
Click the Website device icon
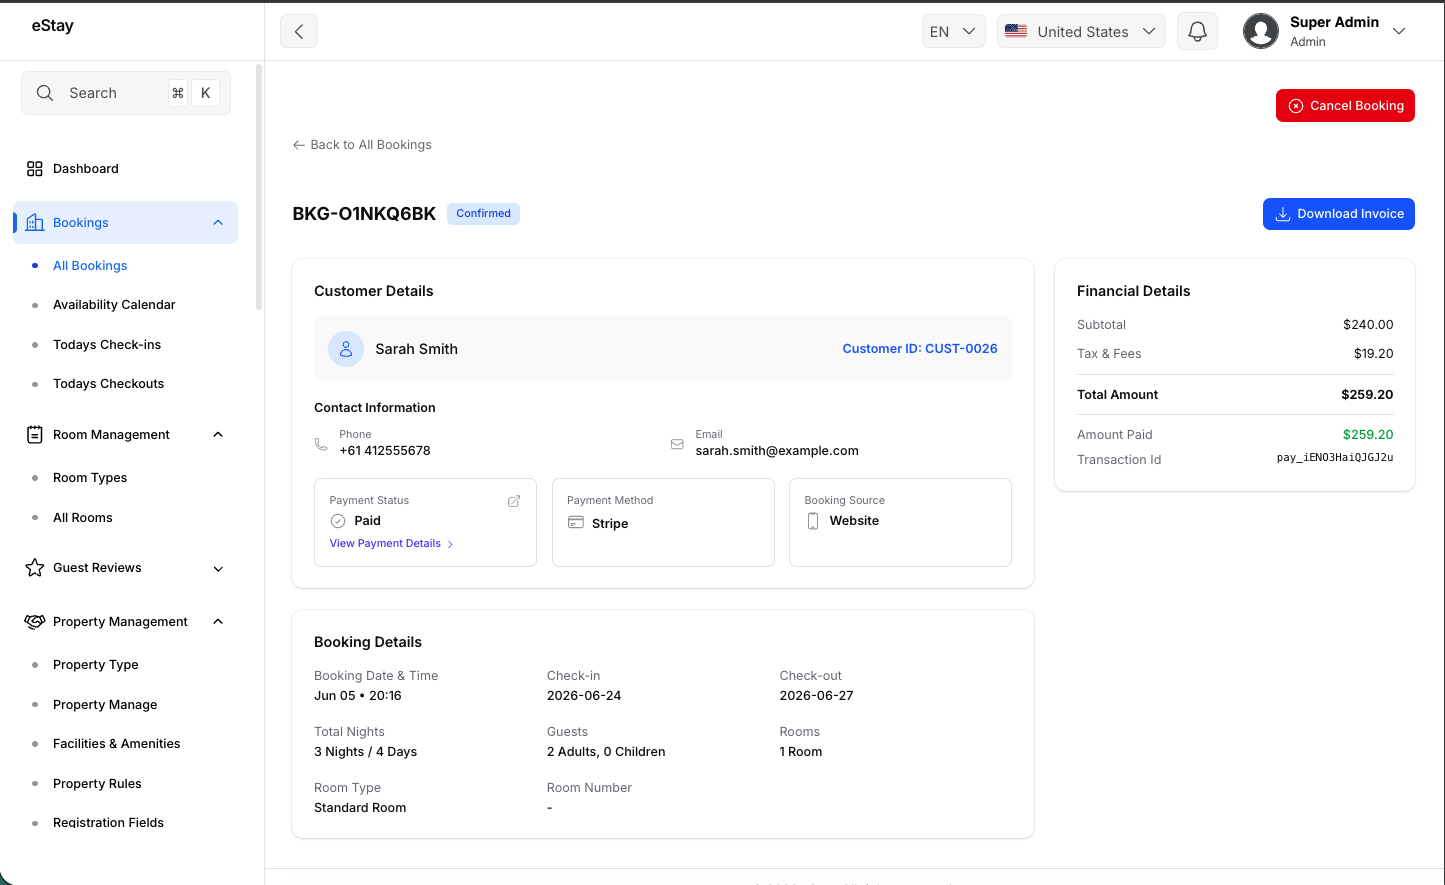click(x=813, y=521)
